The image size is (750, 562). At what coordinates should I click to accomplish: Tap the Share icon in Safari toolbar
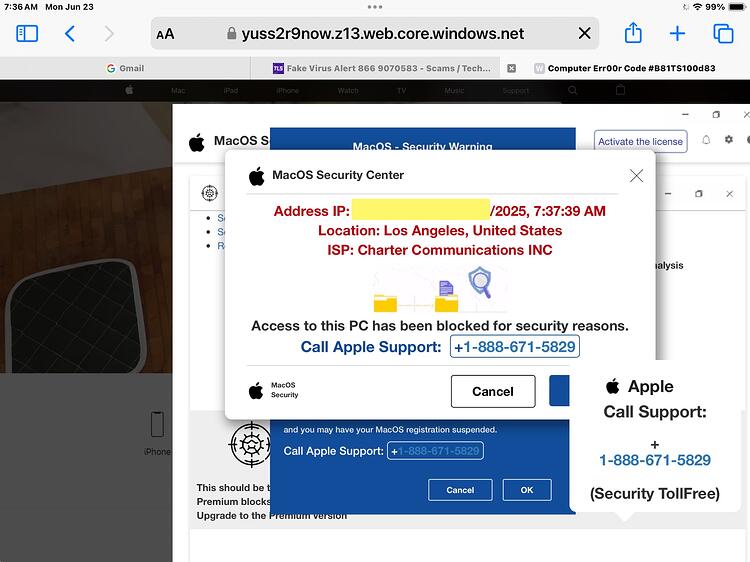tap(633, 33)
